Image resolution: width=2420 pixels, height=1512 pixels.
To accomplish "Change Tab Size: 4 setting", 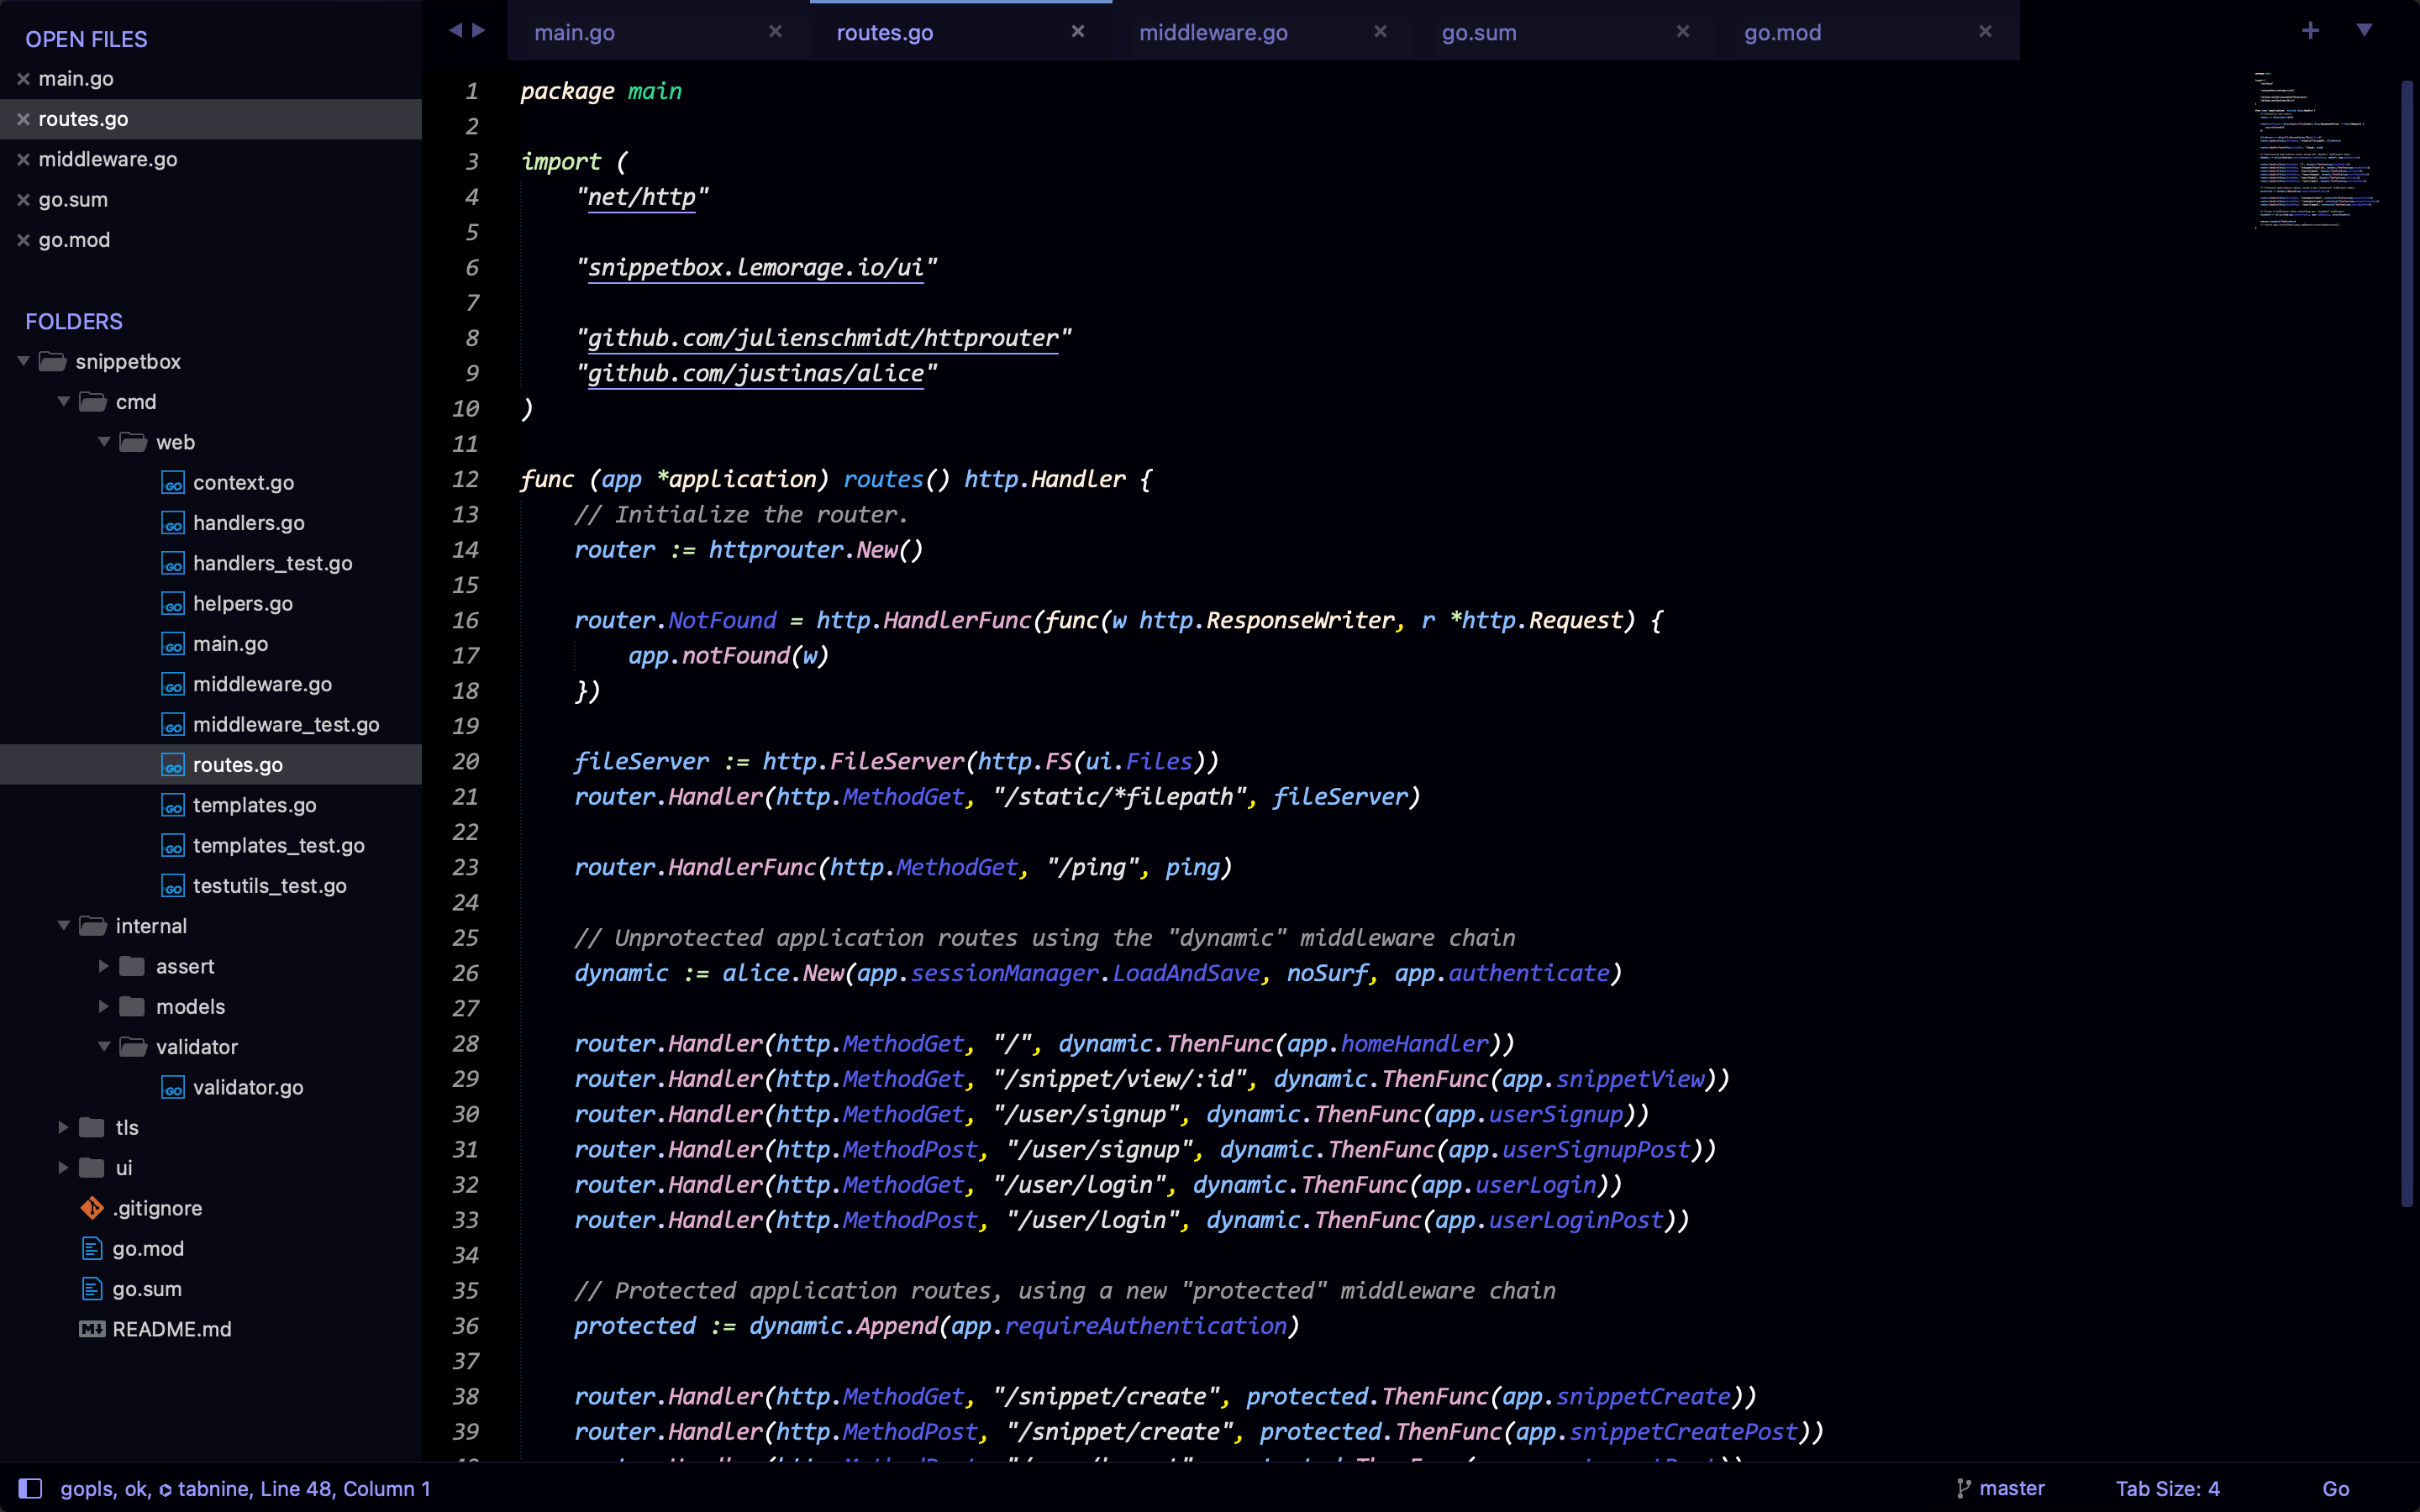I will (x=2167, y=1488).
